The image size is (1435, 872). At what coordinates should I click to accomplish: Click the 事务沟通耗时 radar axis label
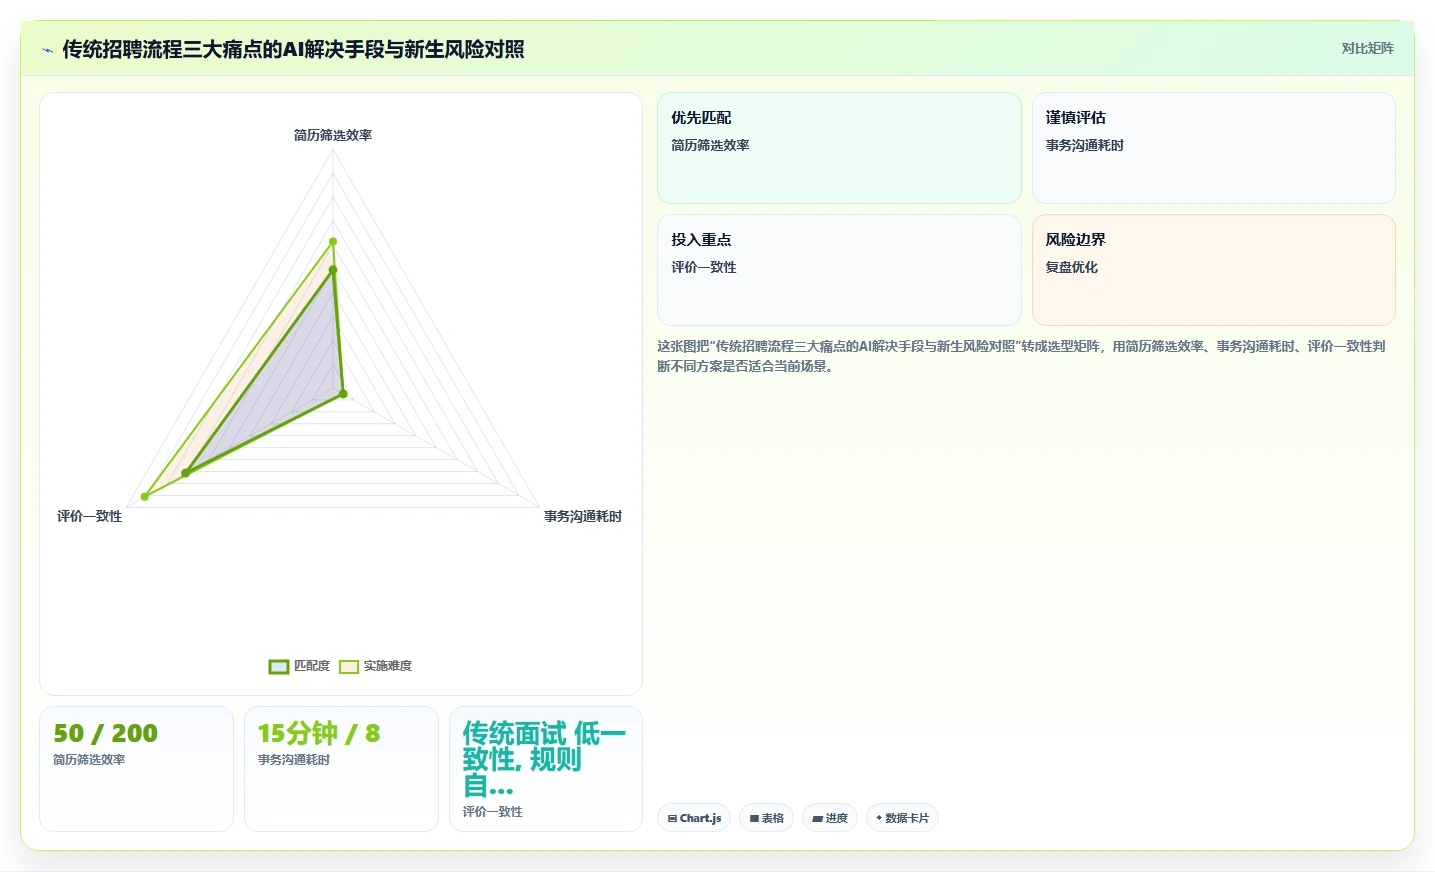pos(583,516)
